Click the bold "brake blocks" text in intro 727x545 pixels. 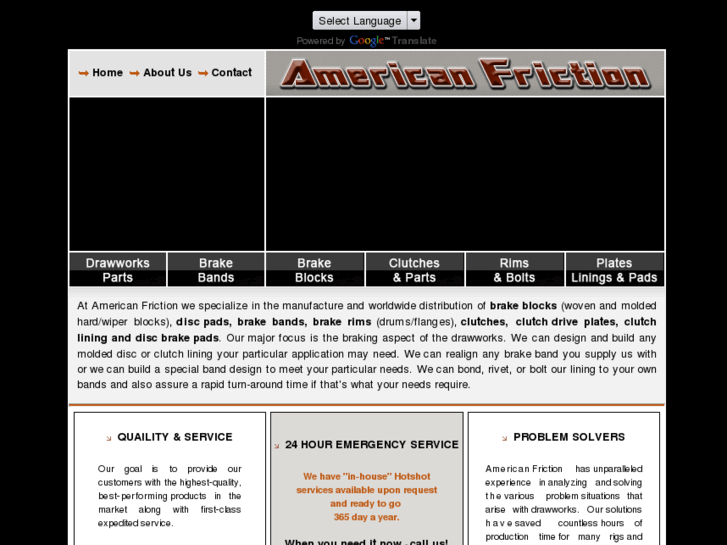click(523, 306)
